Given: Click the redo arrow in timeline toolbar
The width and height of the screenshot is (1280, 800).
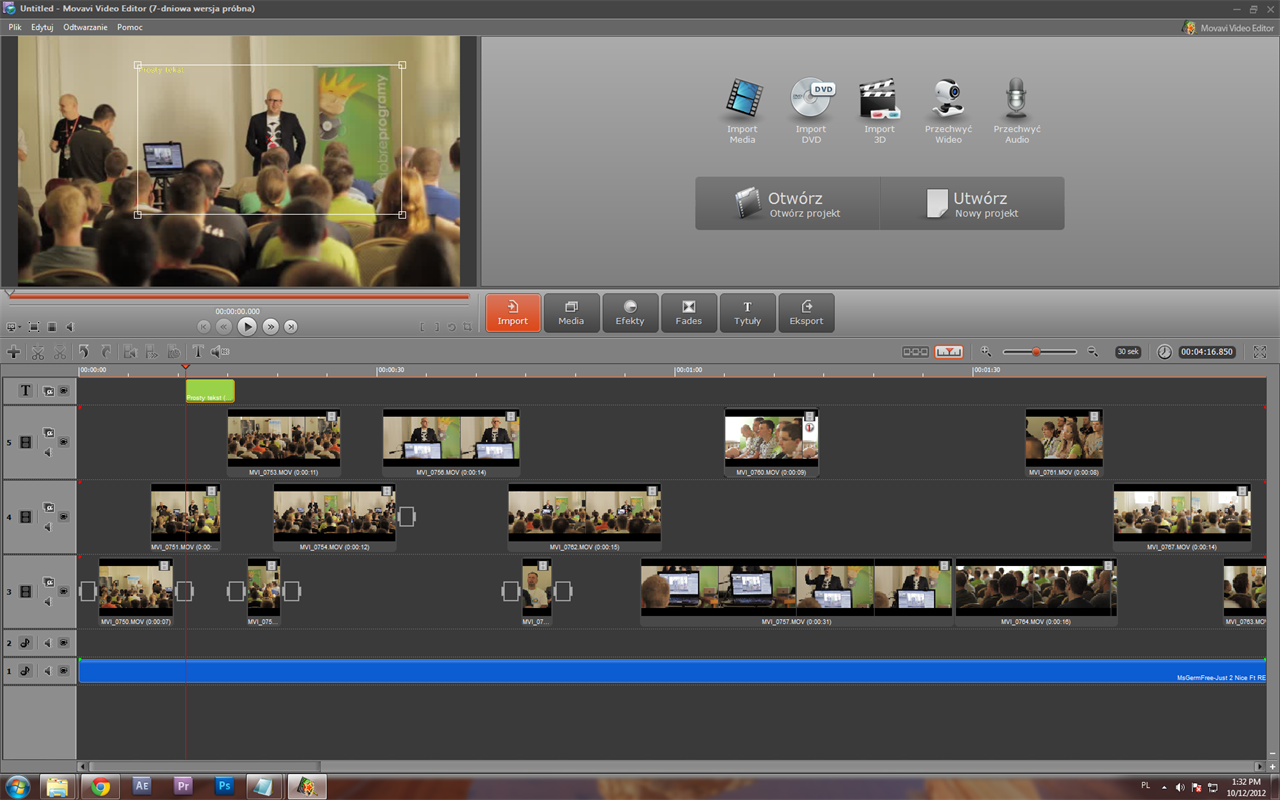Looking at the screenshot, I should (x=105, y=351).
